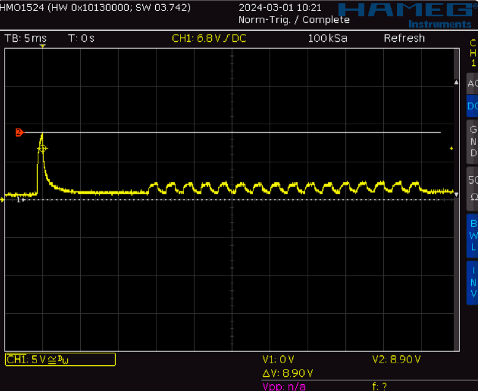Click the Norm-Trig. / Complete status text

294,20
